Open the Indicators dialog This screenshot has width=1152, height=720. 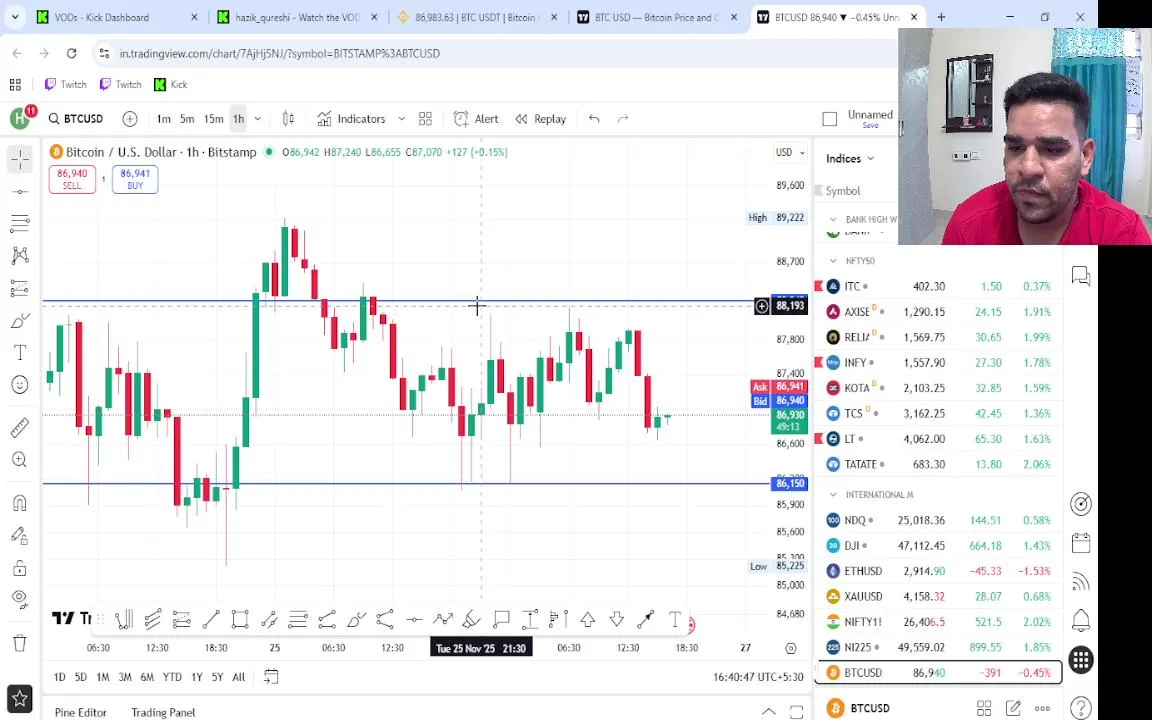coord(351,119)
